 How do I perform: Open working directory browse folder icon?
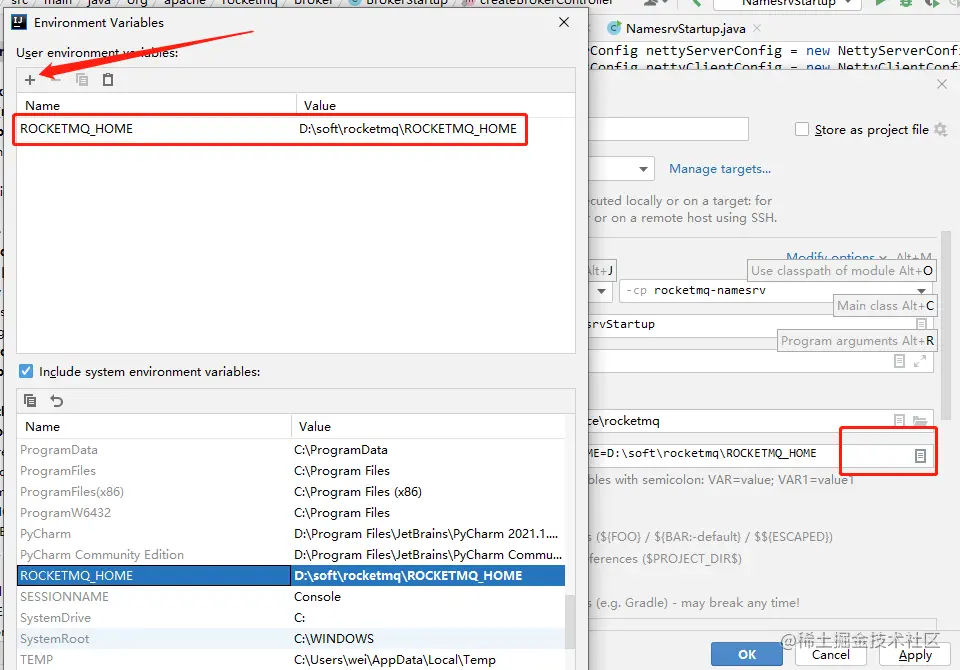click(920, 421)
